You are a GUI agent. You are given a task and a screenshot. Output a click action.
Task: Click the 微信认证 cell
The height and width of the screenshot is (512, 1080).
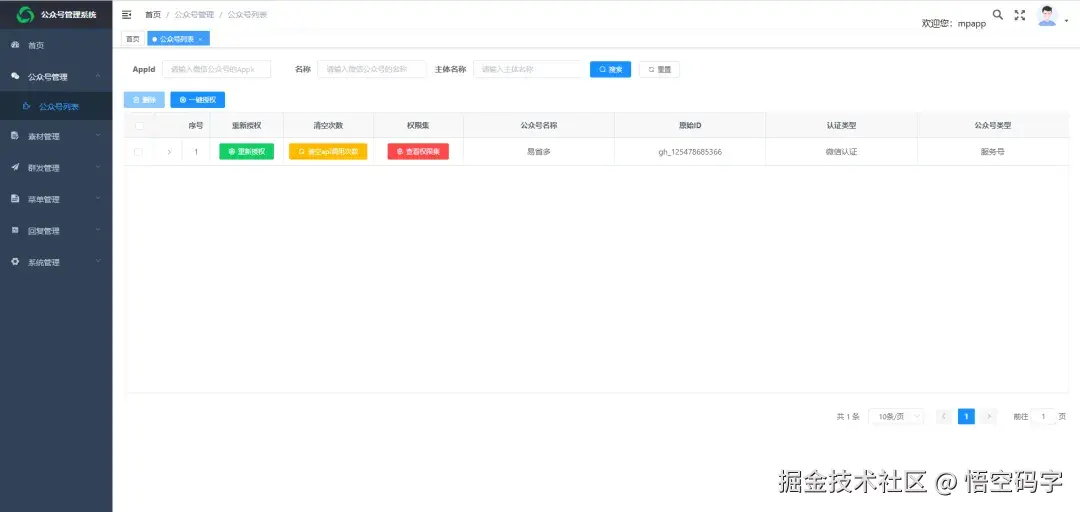coord(842,152)
